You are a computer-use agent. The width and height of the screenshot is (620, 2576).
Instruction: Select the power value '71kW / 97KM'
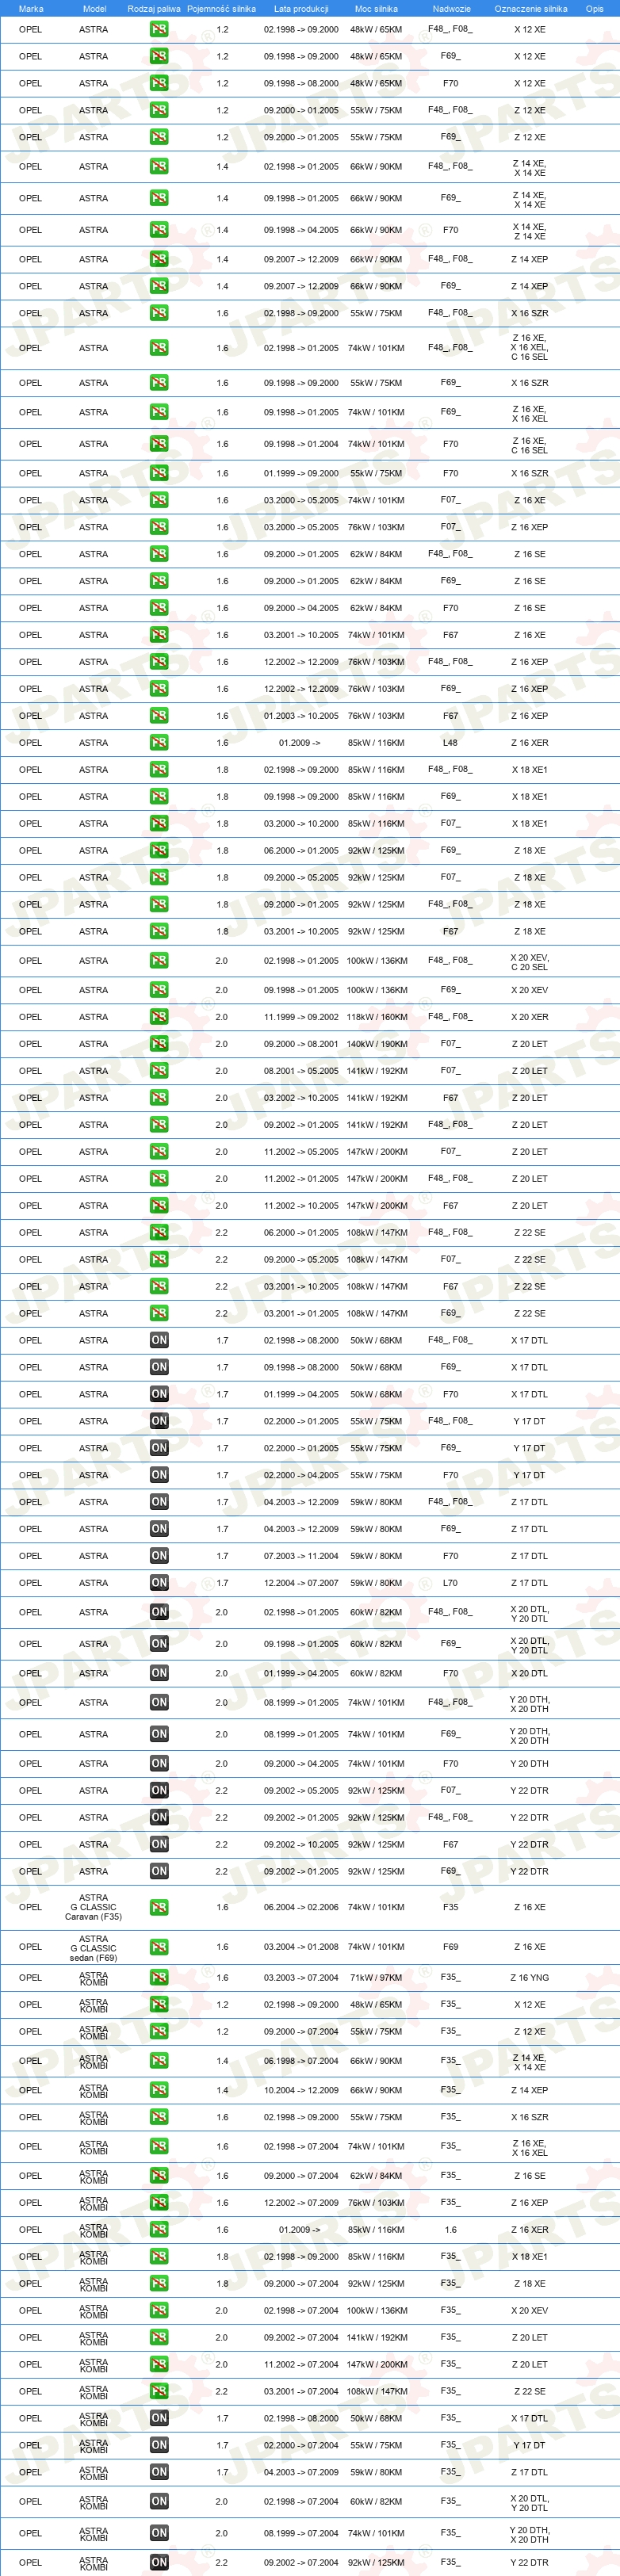click(x=376, y=1978)
